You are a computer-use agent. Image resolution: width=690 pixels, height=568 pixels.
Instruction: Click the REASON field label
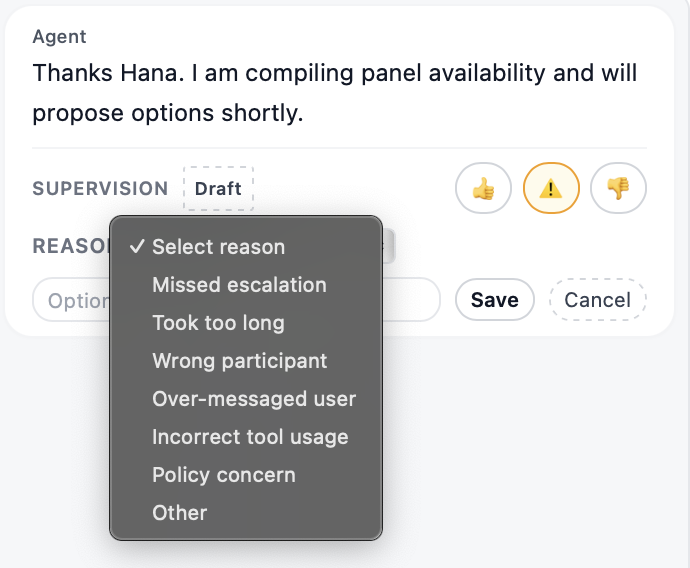(70, 246)
